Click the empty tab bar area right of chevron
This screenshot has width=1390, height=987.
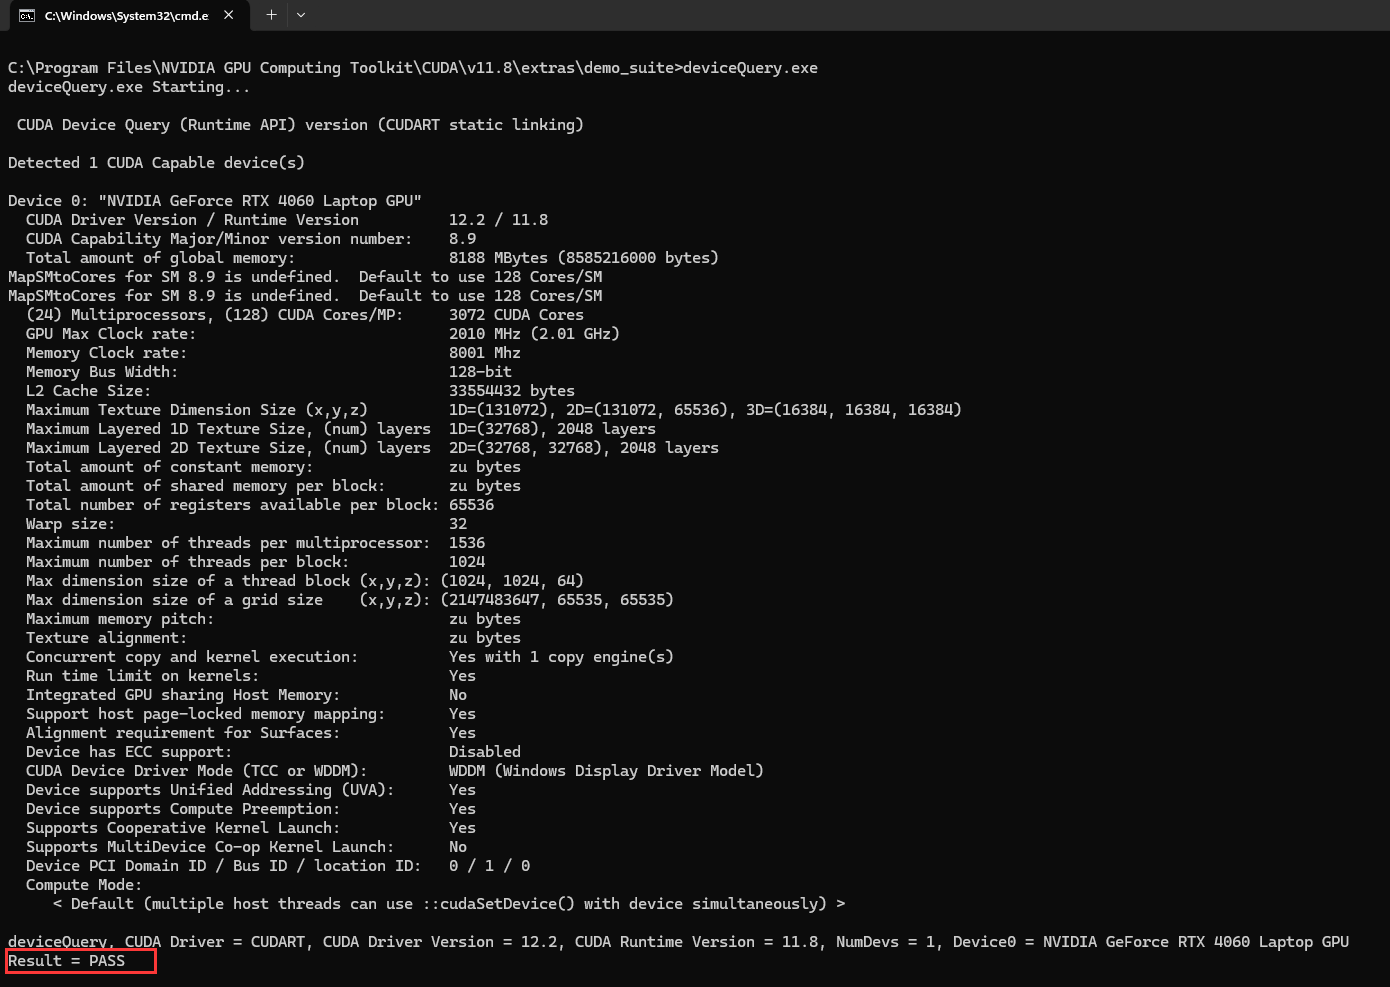[x=800, y=15]
